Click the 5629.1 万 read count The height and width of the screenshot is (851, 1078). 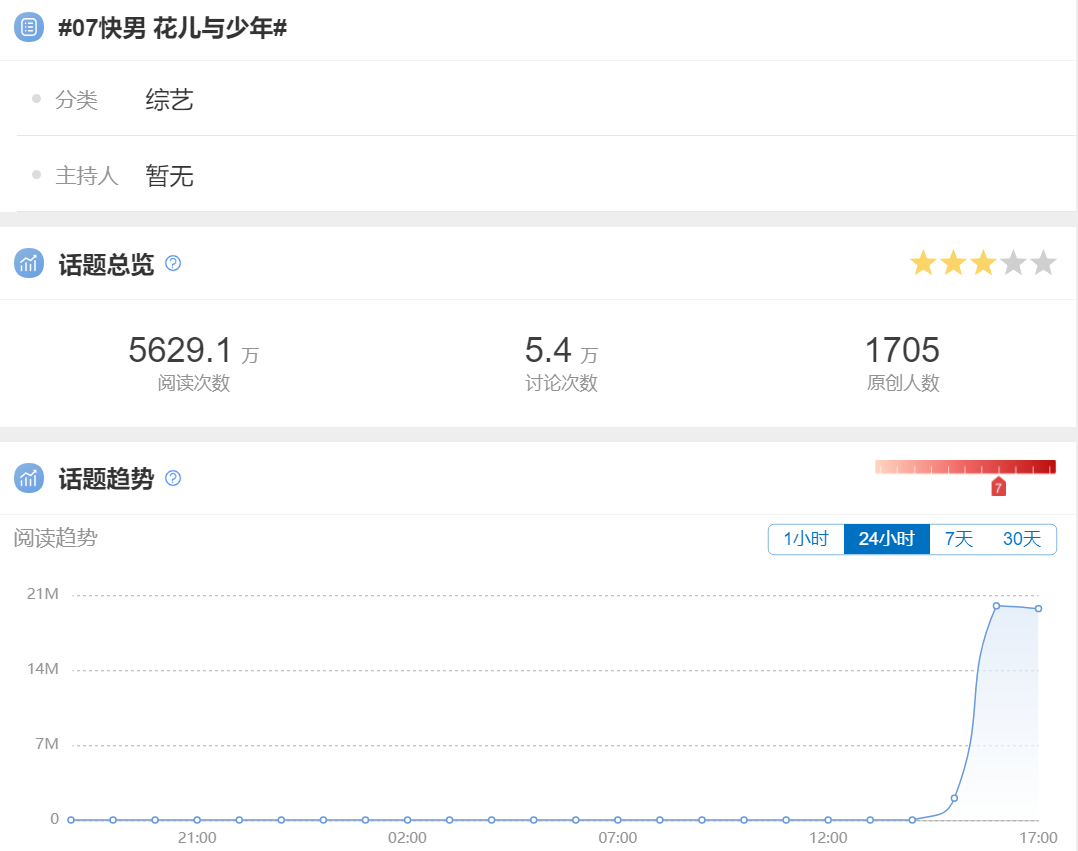194,350
